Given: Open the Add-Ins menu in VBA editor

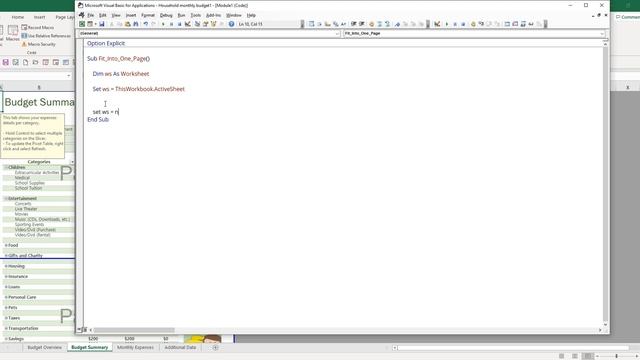Looking at the screenshot, I should (213, 15).
